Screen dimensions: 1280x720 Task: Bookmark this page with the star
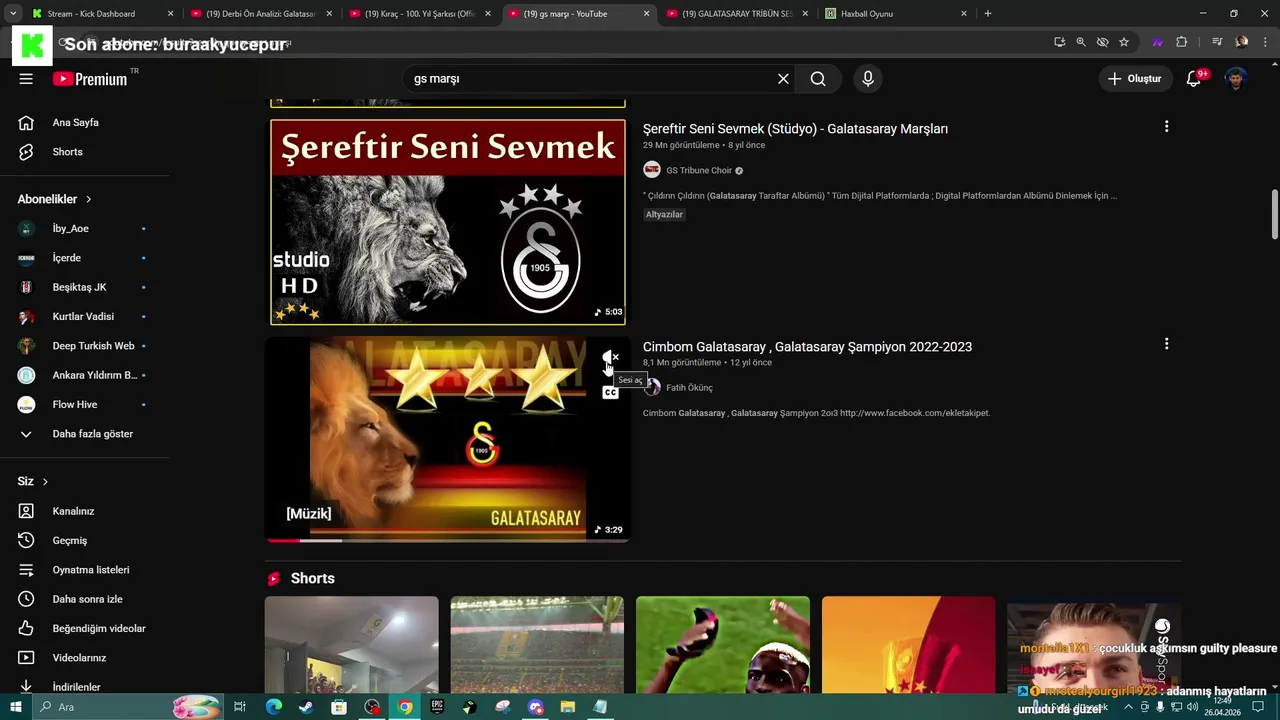click(x=1124, y=42)
